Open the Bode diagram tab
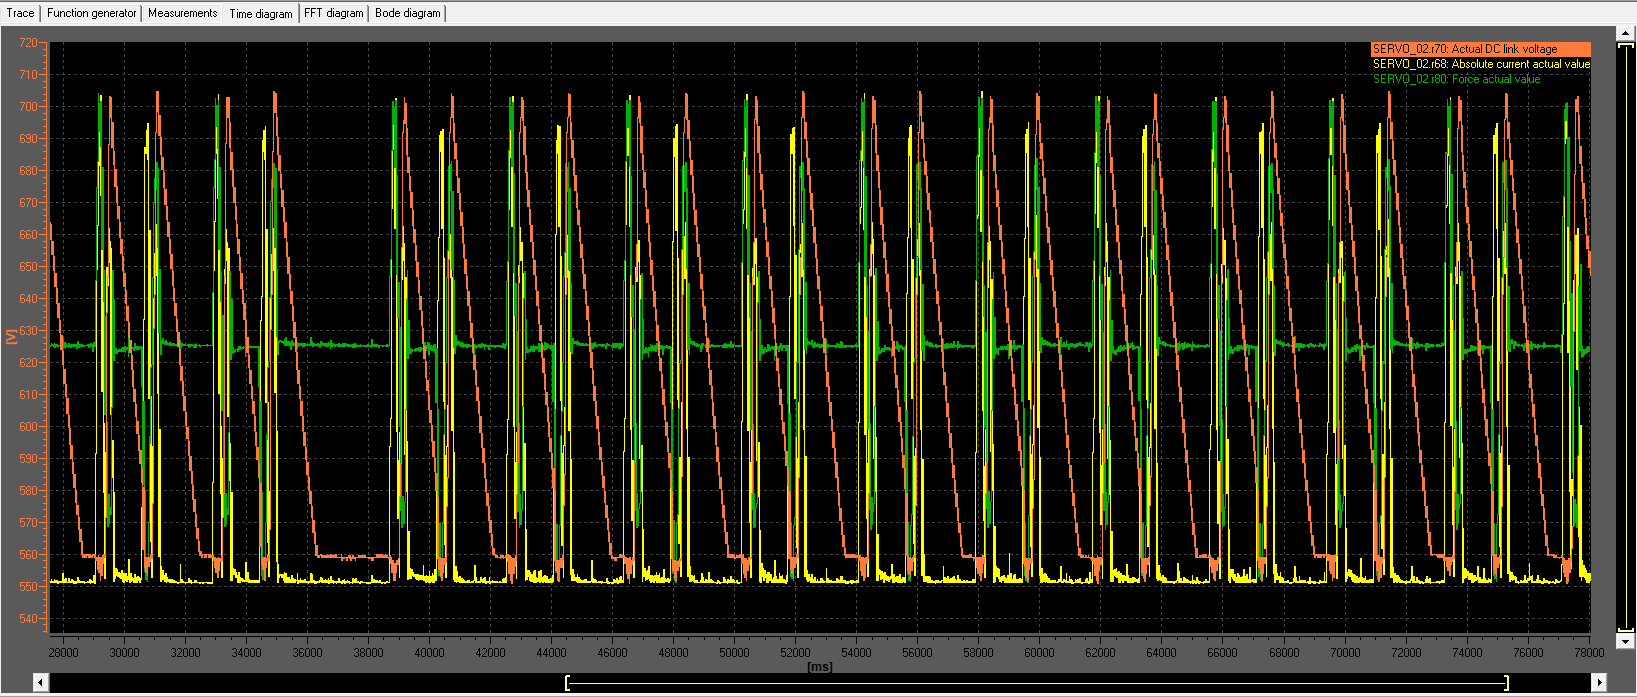This screenshot has width=1637, height=697. (407, 13)
